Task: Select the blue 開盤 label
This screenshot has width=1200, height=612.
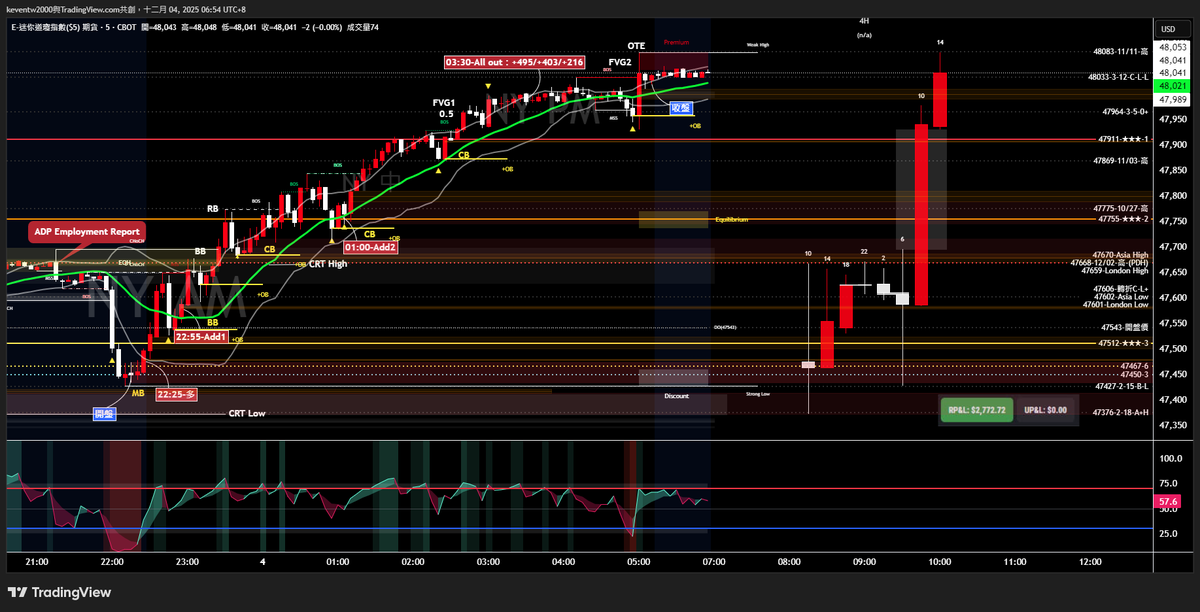Action: point(105,413)
